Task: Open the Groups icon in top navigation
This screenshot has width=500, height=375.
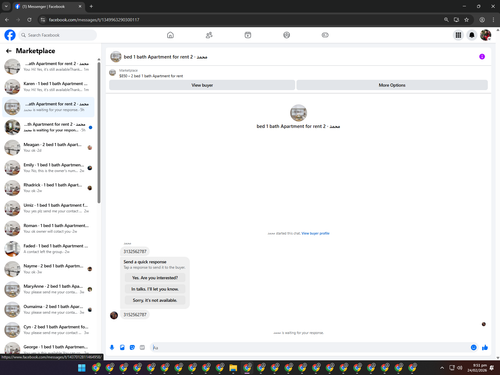Action: [x=287, y=35]
